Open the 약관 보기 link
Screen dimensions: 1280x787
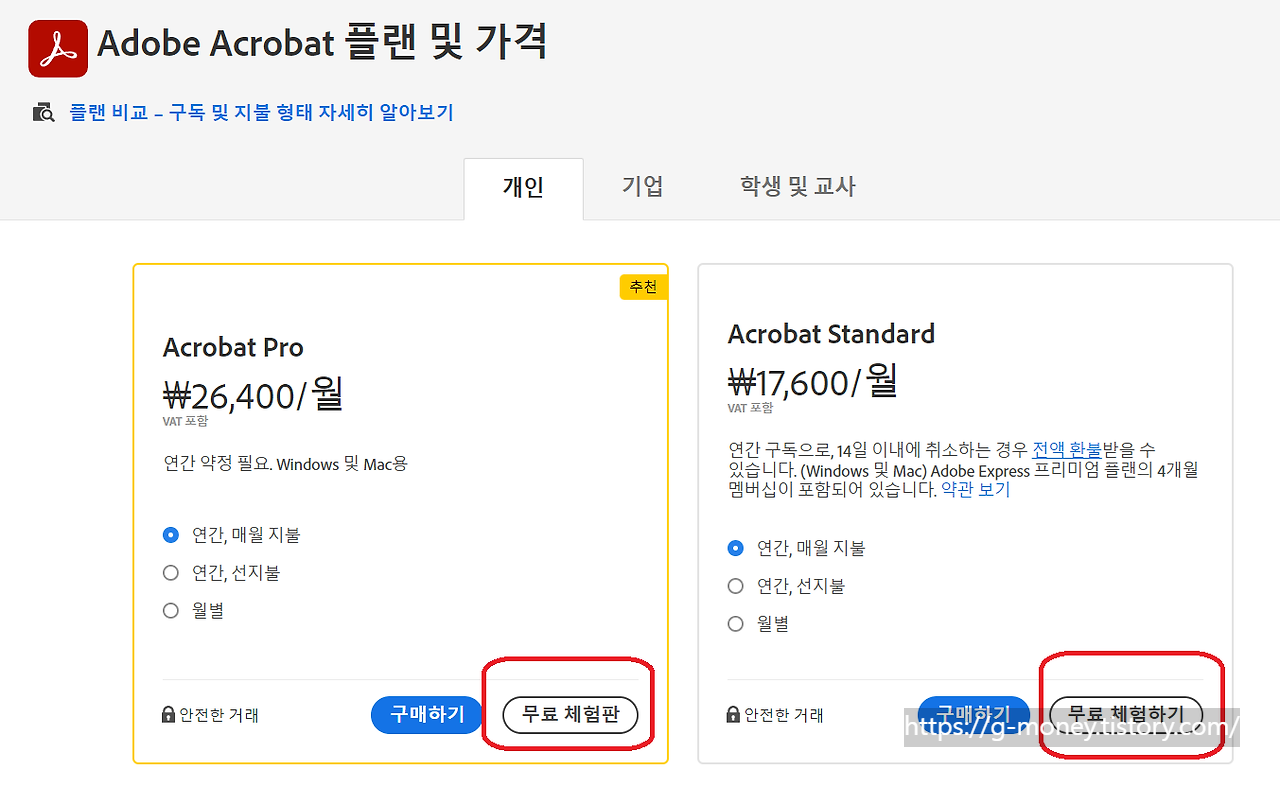(976, 490)
